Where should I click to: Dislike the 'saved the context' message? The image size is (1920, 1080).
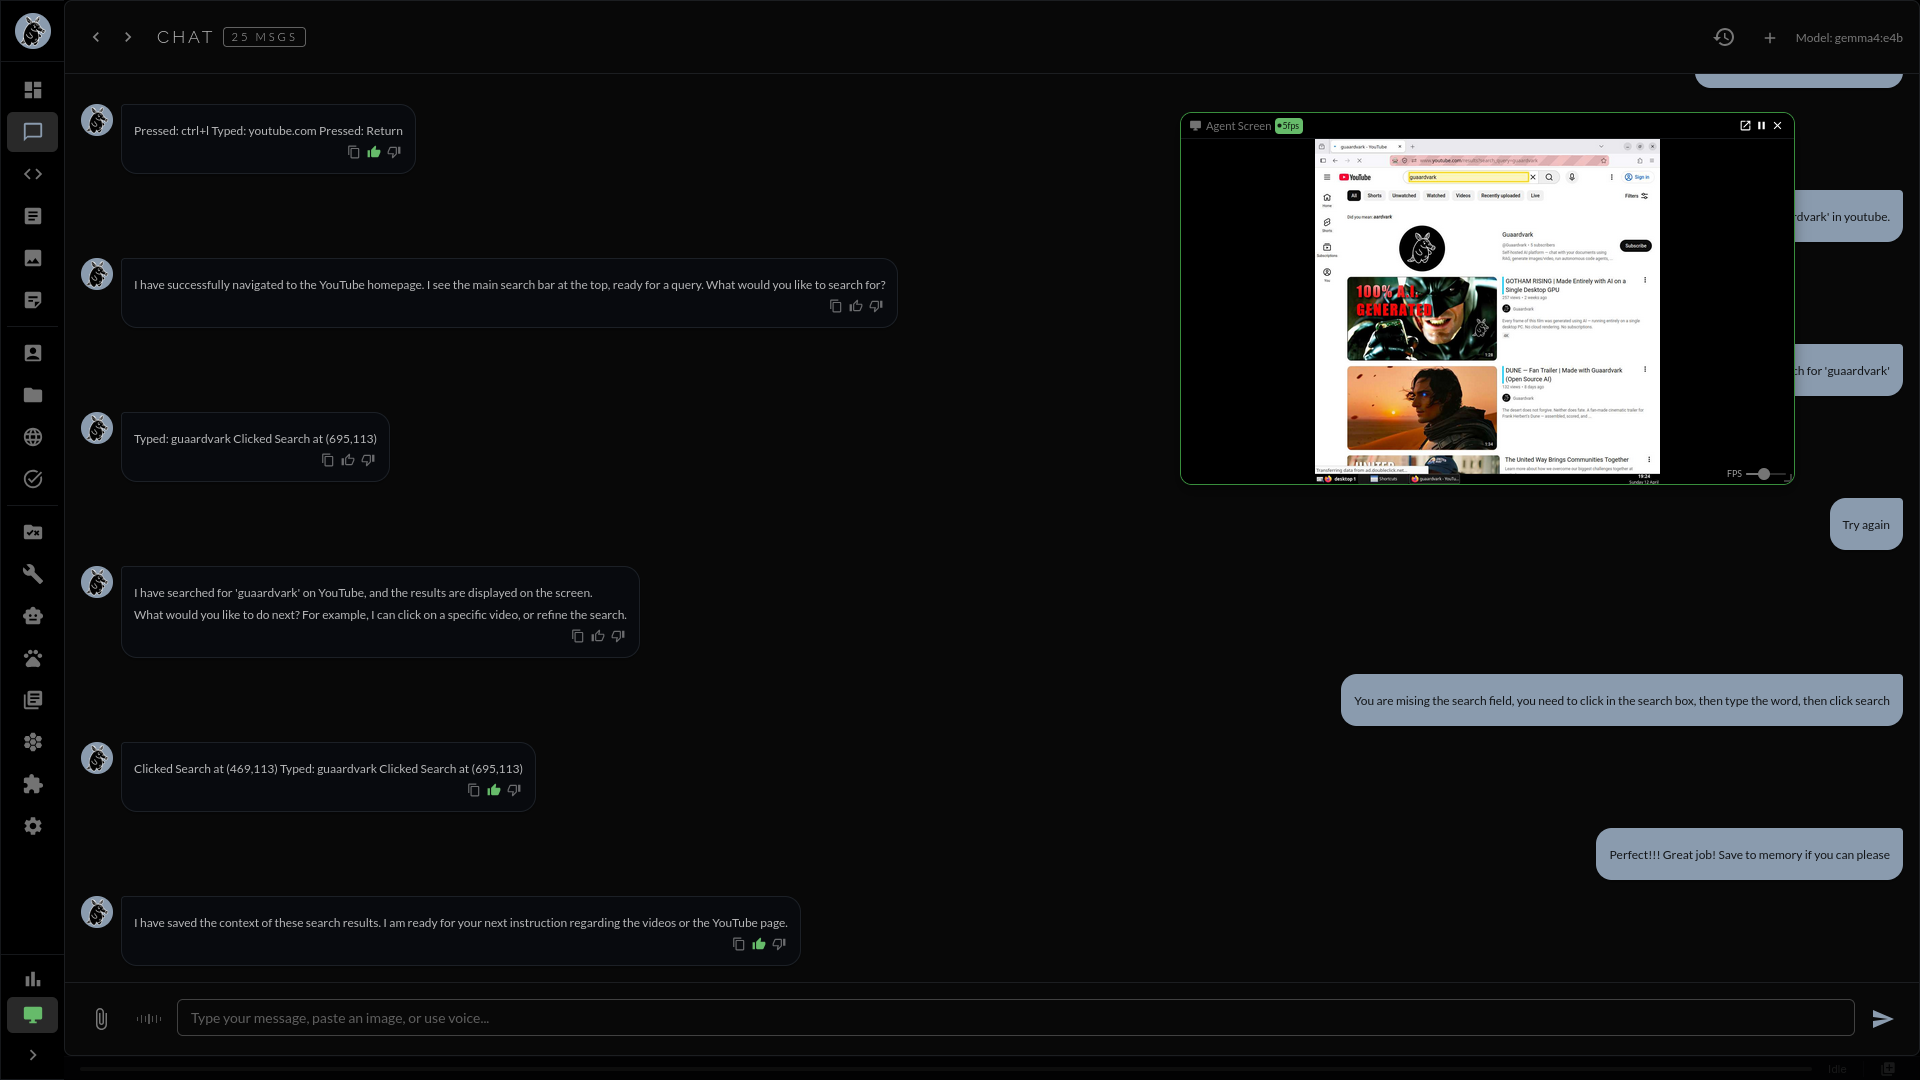tap(779, 944)
